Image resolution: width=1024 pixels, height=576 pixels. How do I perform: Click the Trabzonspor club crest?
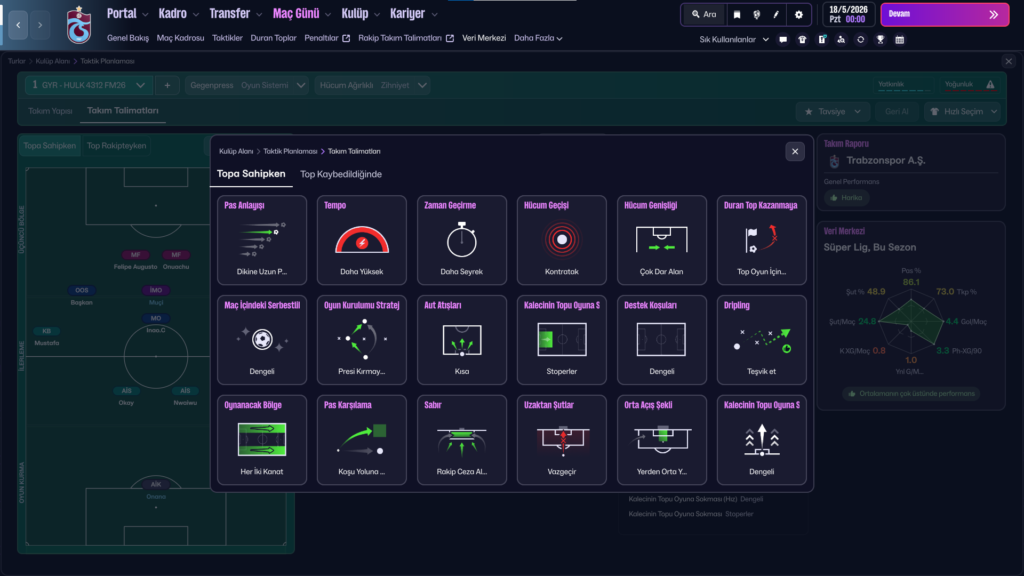tap(78, 26)
